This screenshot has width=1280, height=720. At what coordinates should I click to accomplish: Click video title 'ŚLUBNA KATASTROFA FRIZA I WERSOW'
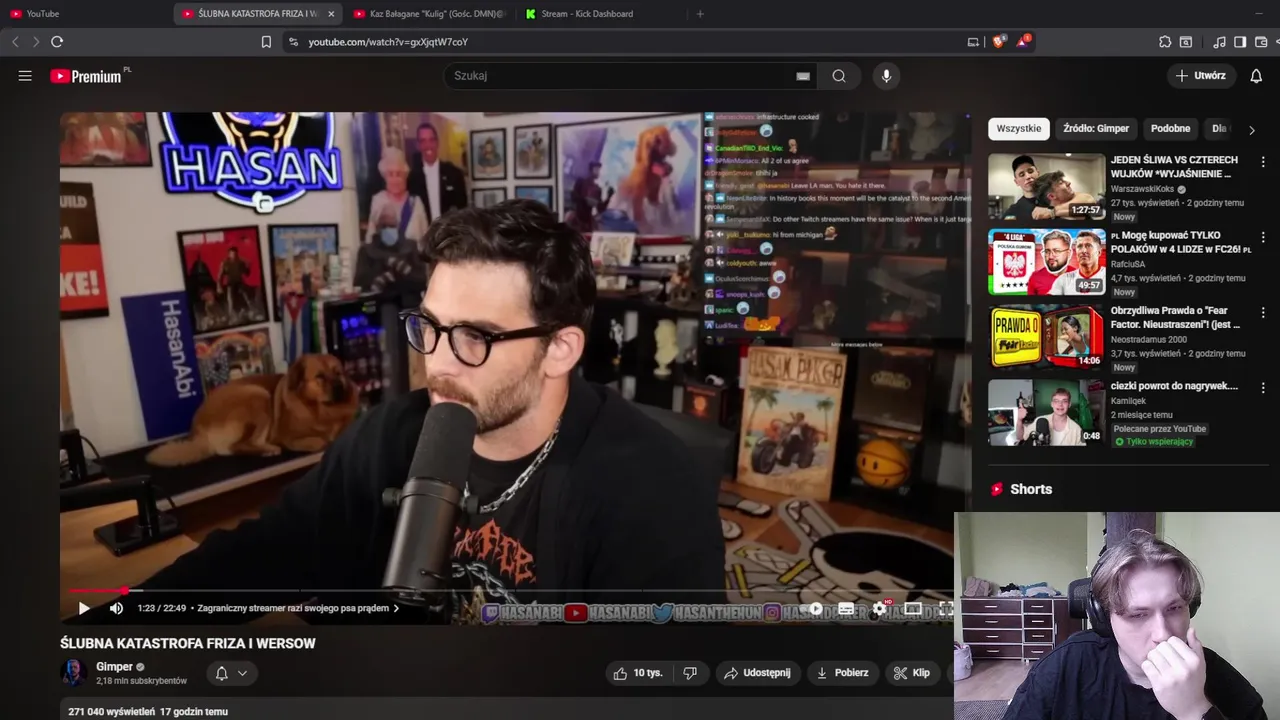188,643
